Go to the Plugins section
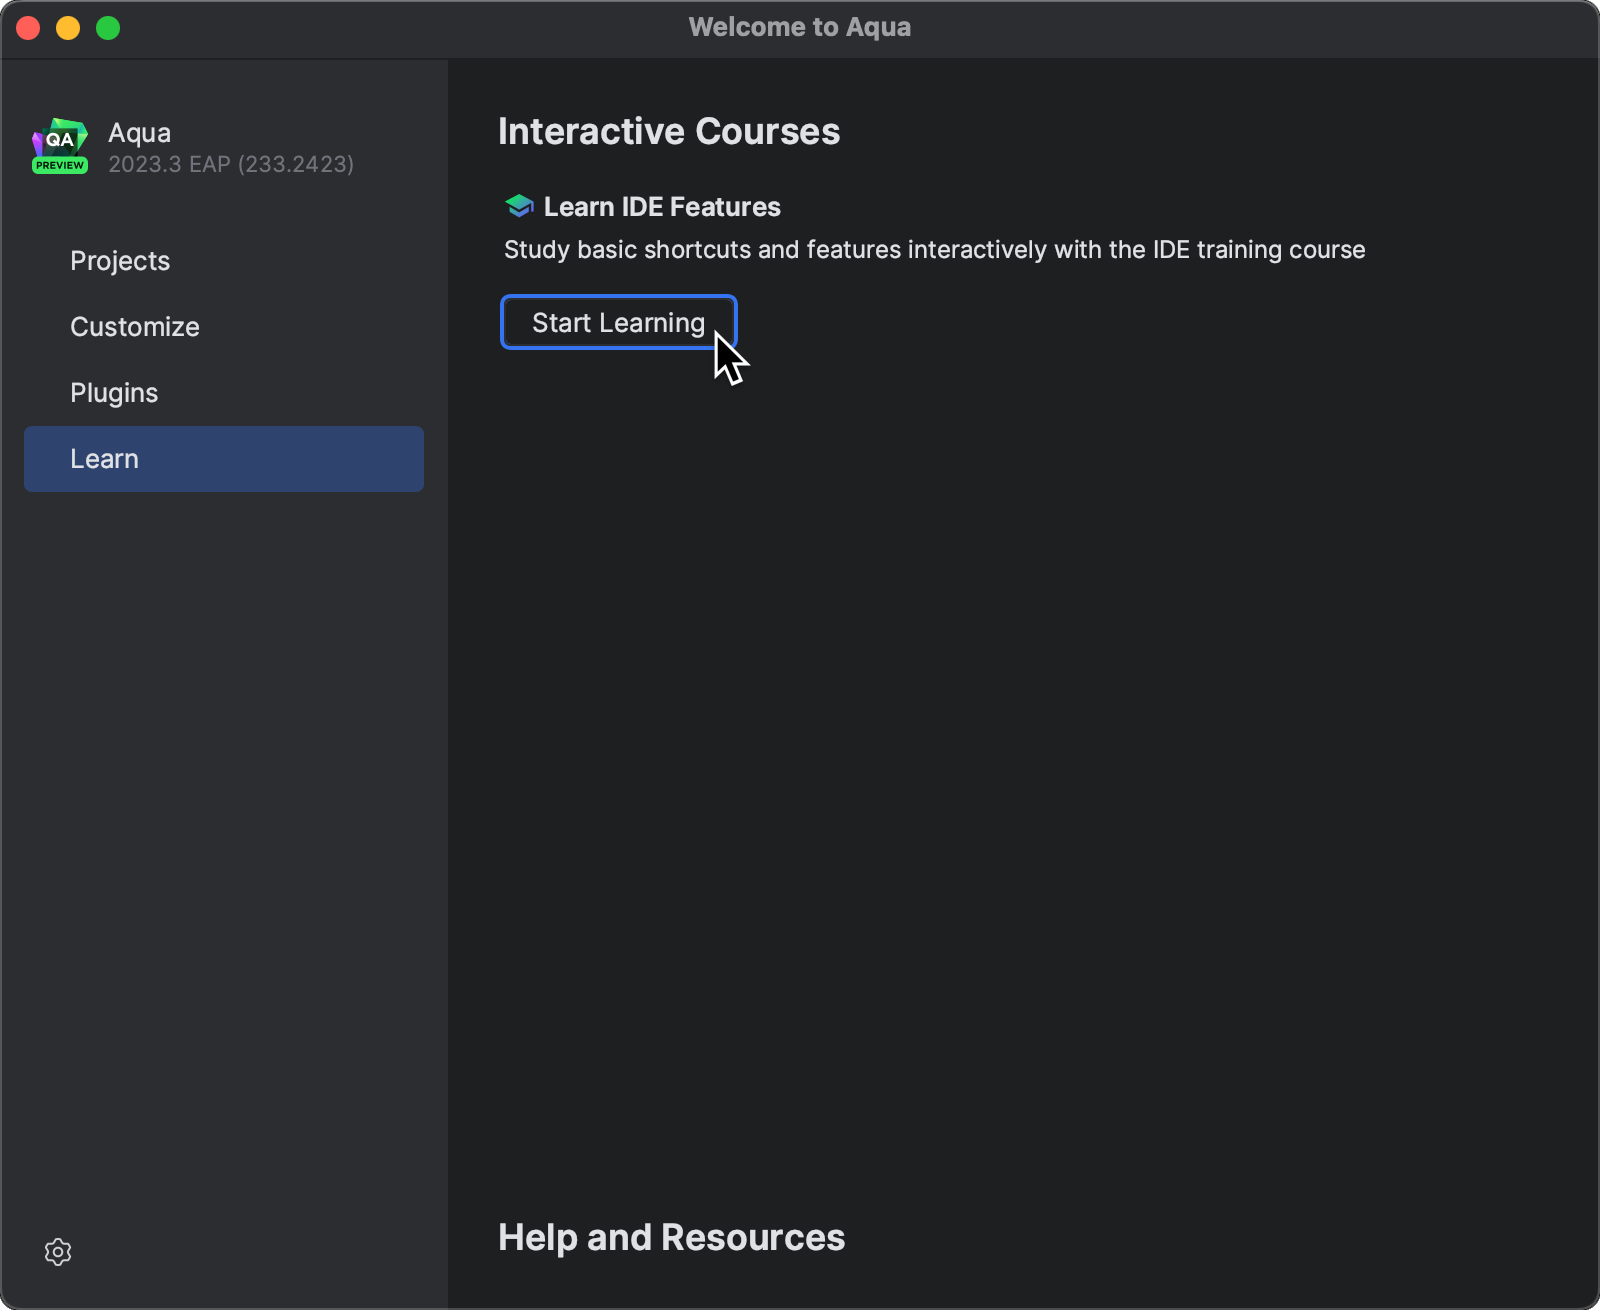The height and width of the screenshot is (1310, 1600). pyautogui.click(x=114, y=392)
